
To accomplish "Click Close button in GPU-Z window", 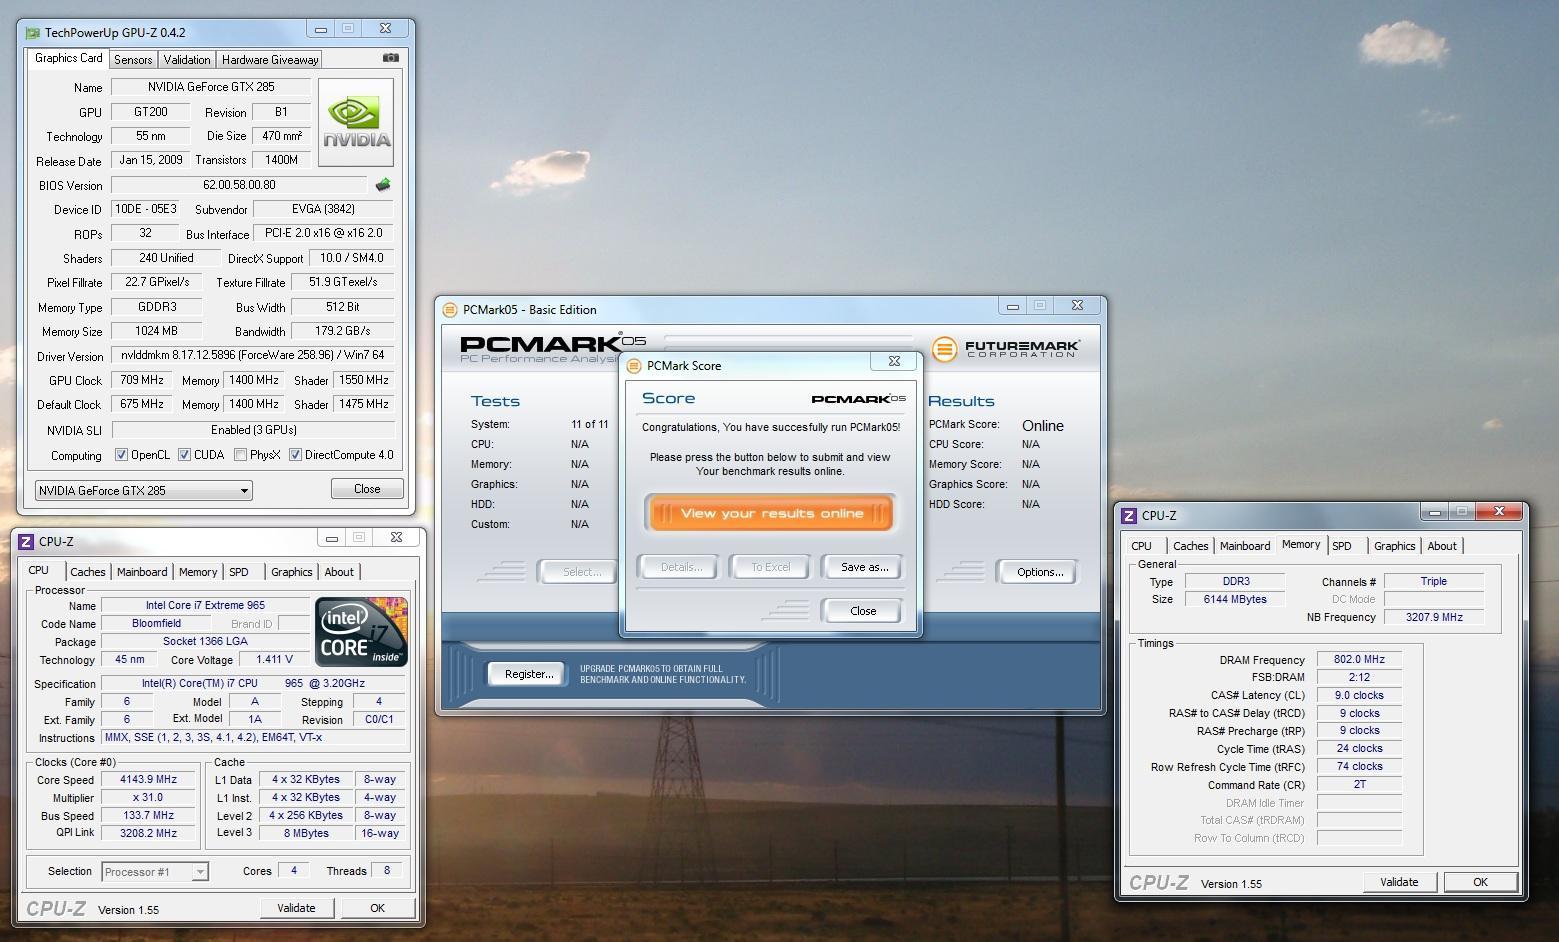I will [367, 489].
